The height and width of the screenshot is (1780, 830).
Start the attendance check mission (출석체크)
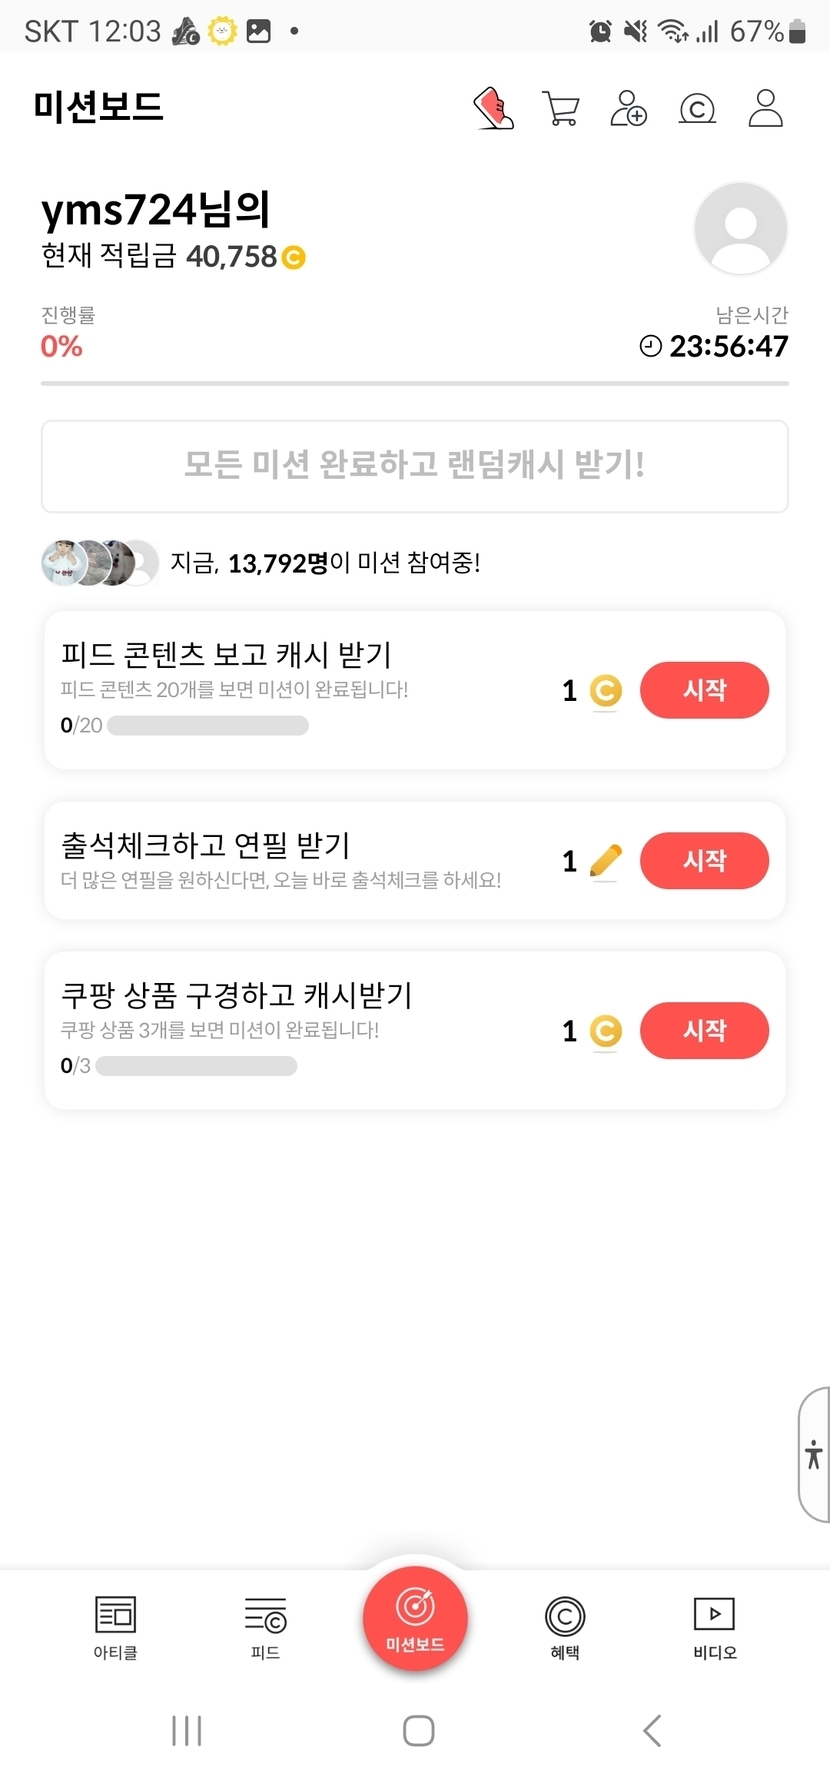coord(704,860)
